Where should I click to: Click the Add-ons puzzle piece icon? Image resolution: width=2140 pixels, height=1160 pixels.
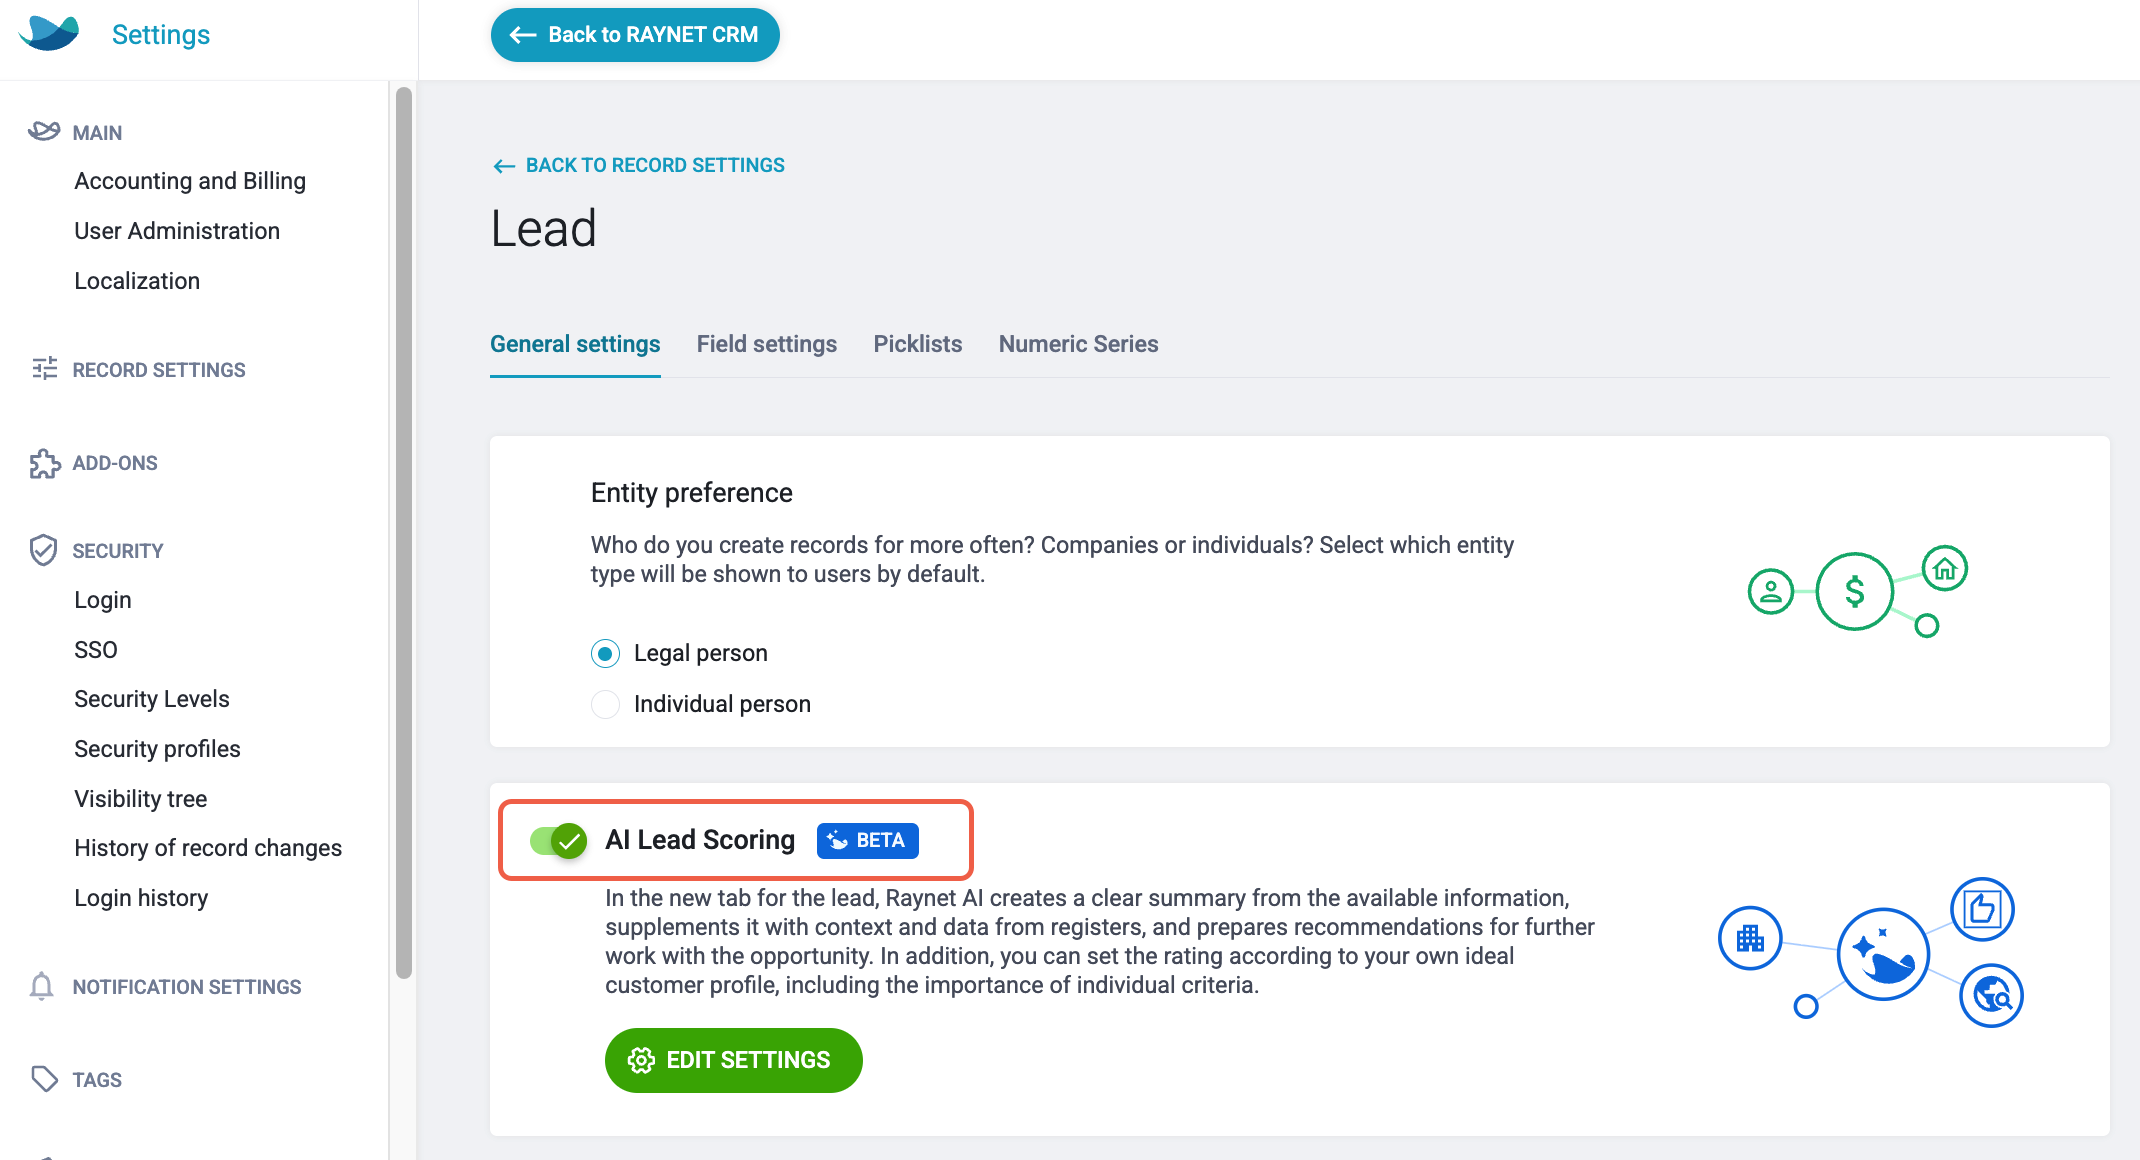(44, 463)
